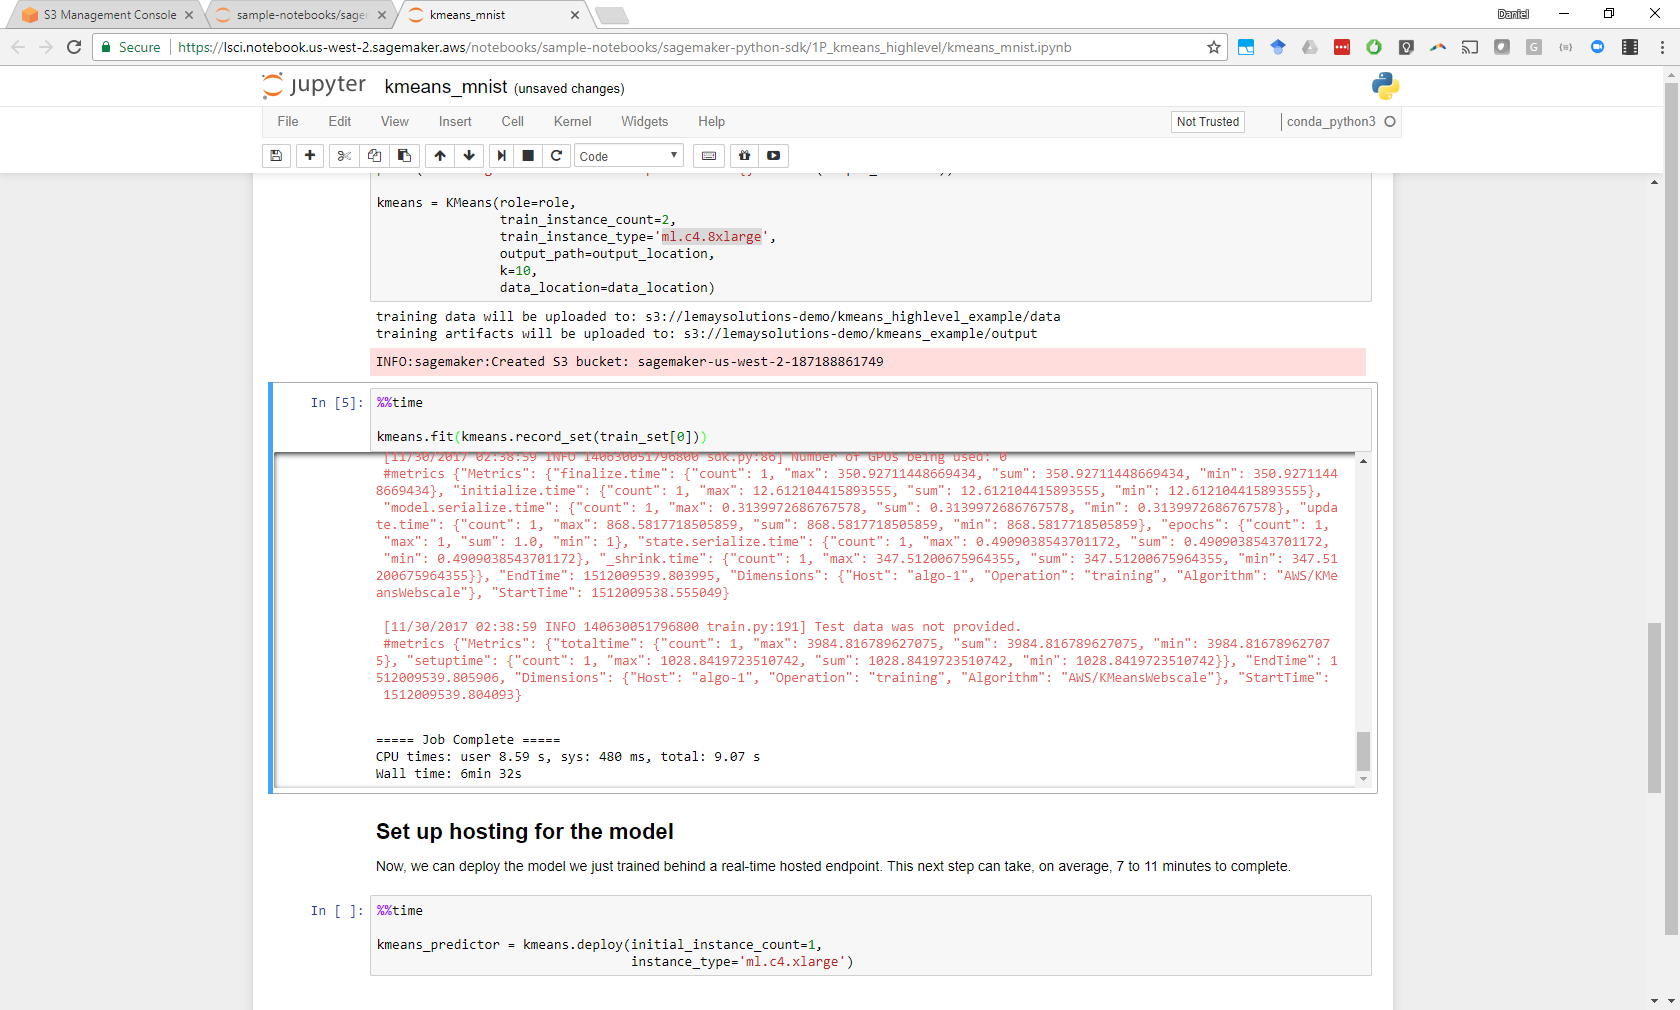This screenshot has width=1680, height=1010.
Task: Open the Chrome three-dot menu
Action: (x=1662, y=47)
